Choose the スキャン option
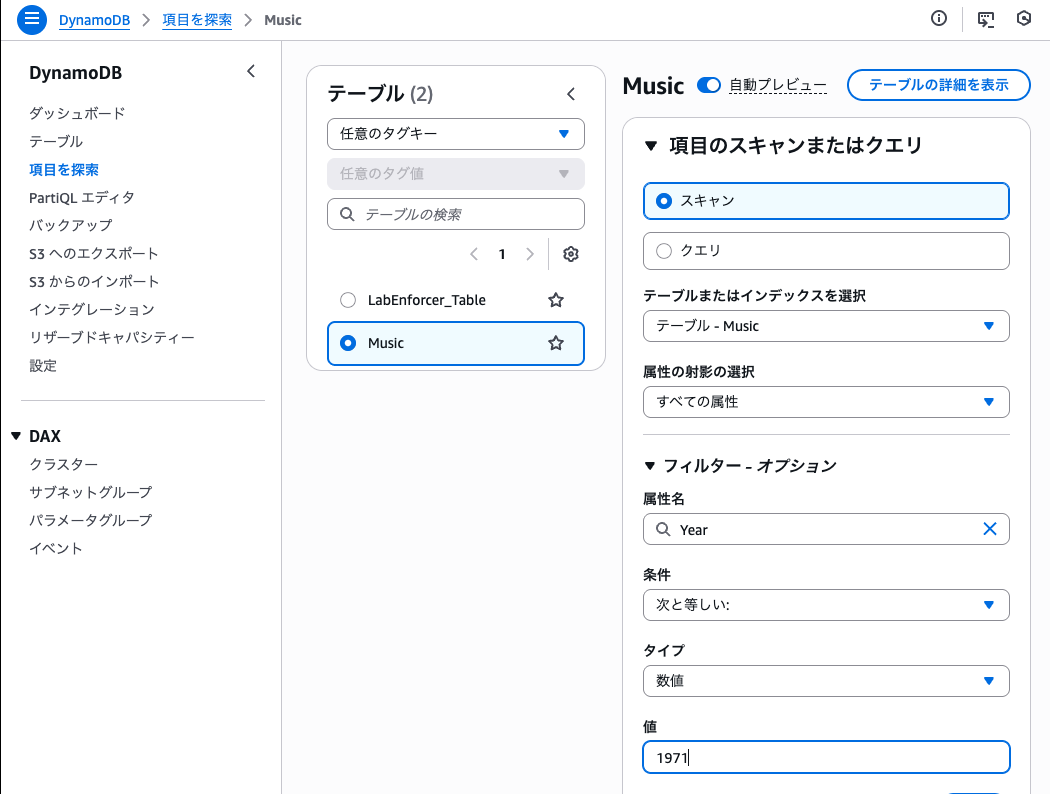This screenshot has width=1050, height=794. click(x=826, y=201)
